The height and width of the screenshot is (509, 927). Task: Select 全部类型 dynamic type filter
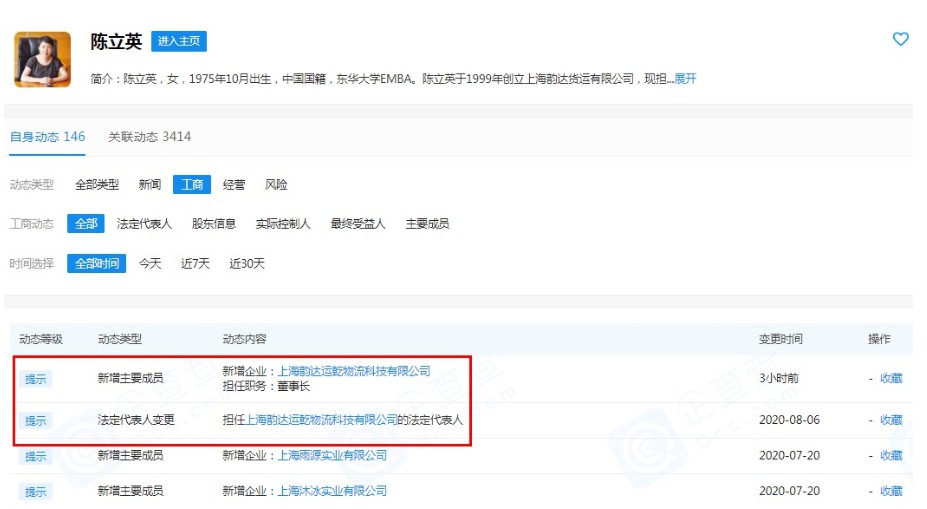pyautogui.click(x=97, y=185)
